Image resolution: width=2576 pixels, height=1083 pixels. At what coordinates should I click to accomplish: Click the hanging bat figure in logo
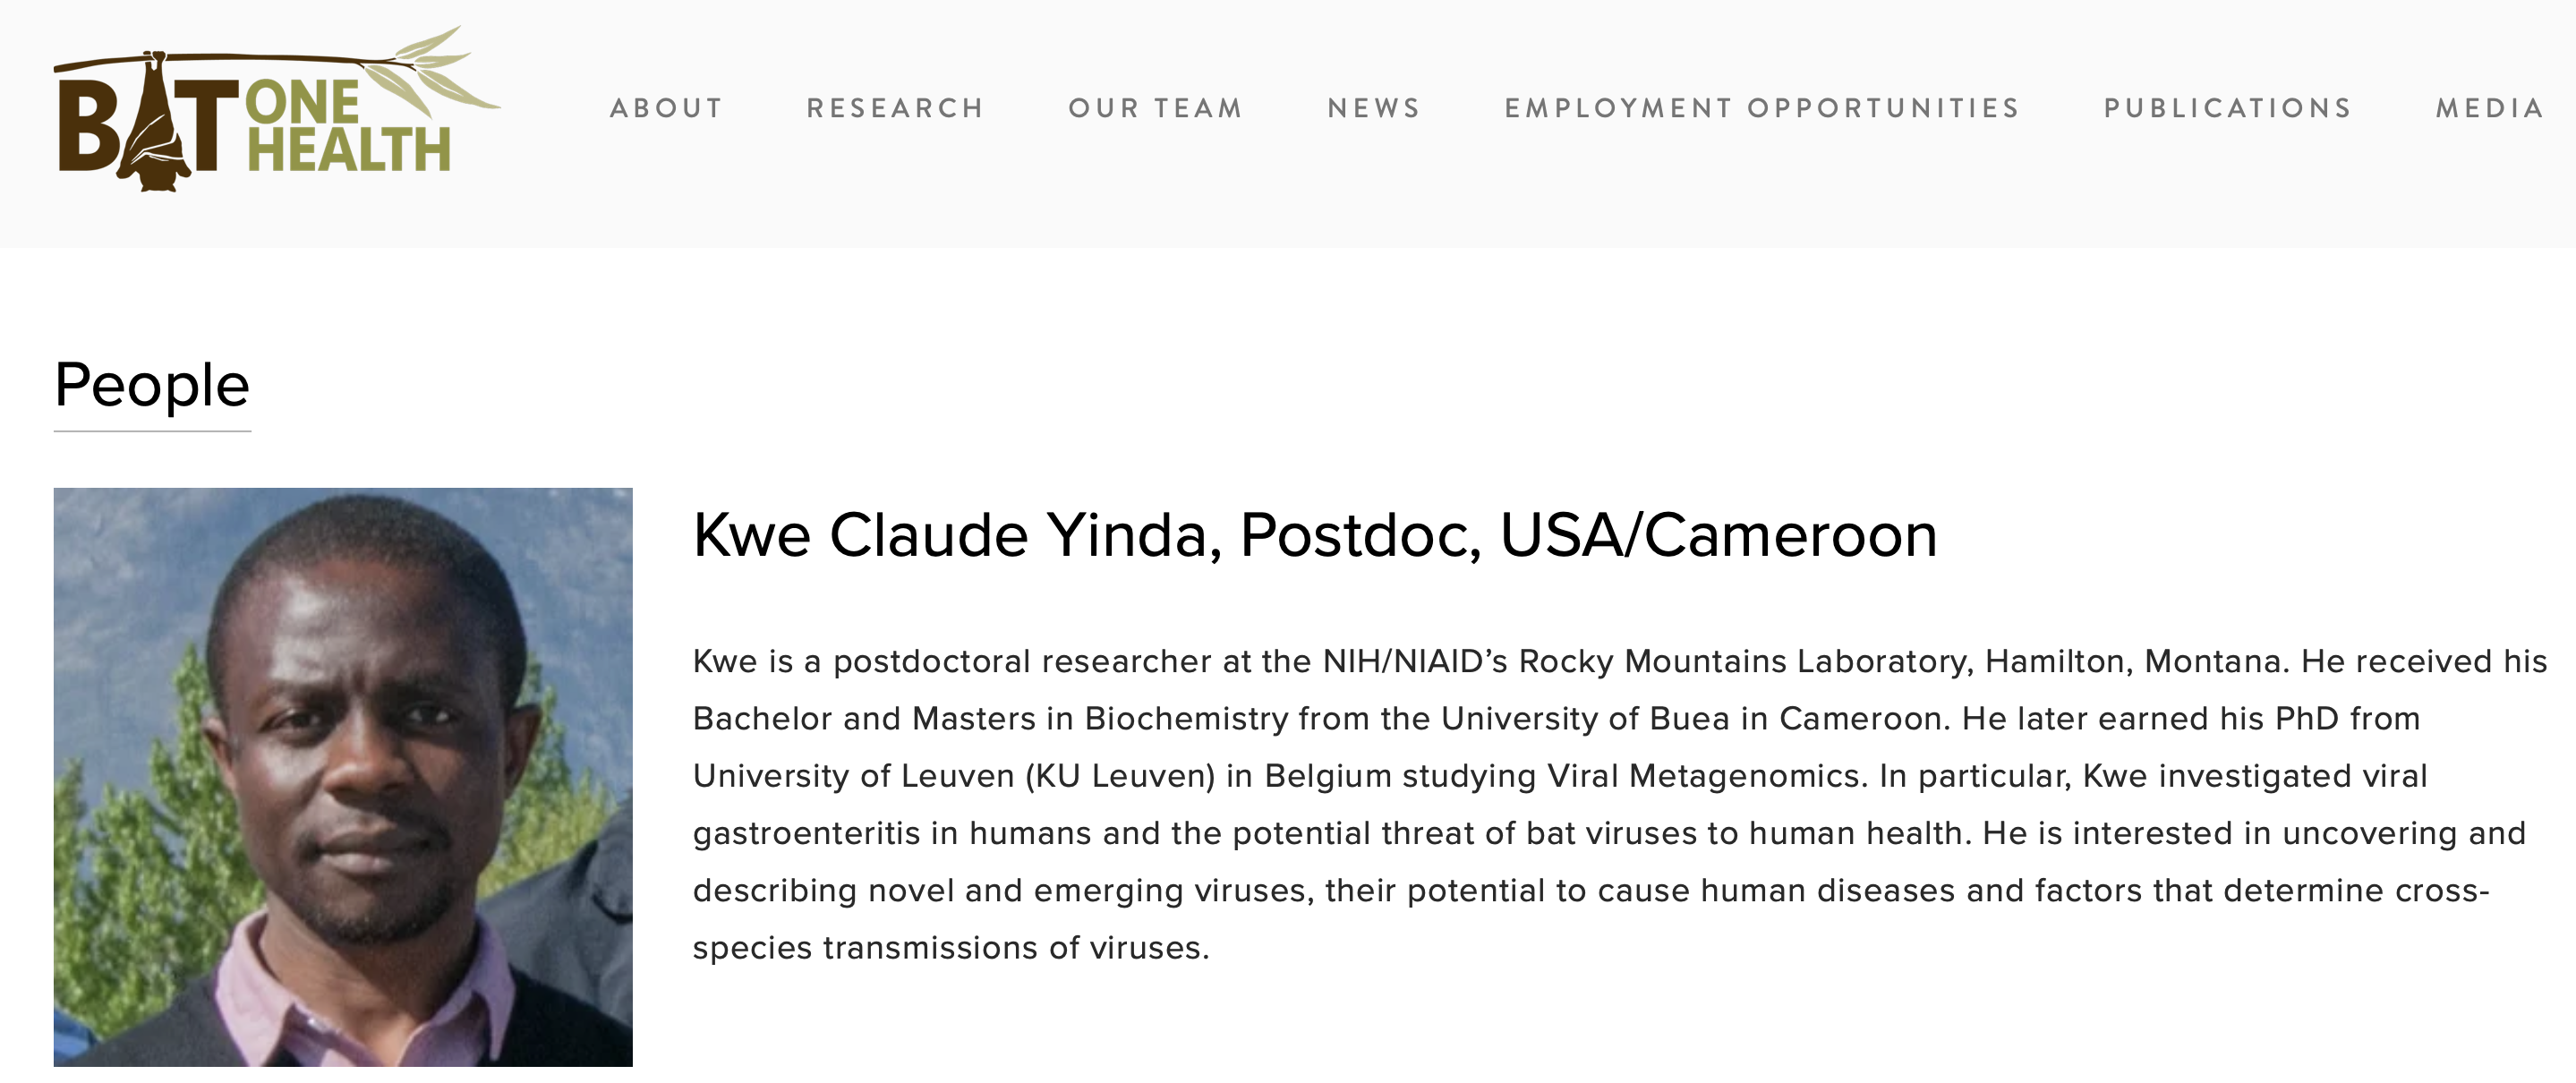point(155,122)
